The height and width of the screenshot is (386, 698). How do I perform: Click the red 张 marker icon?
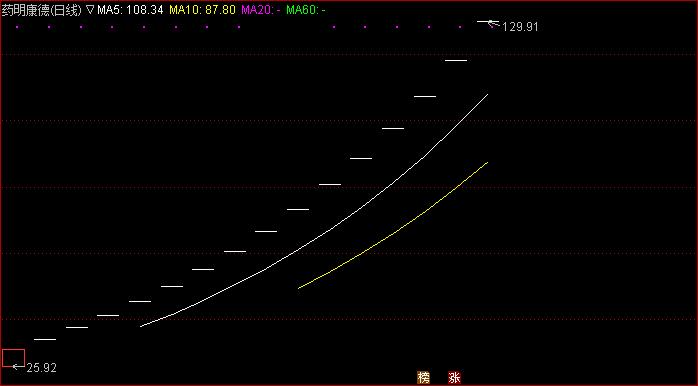click(454, 378)
